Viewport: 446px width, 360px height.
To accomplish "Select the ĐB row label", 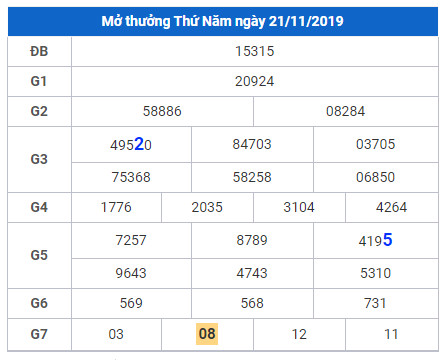I will tap(39, 51).
